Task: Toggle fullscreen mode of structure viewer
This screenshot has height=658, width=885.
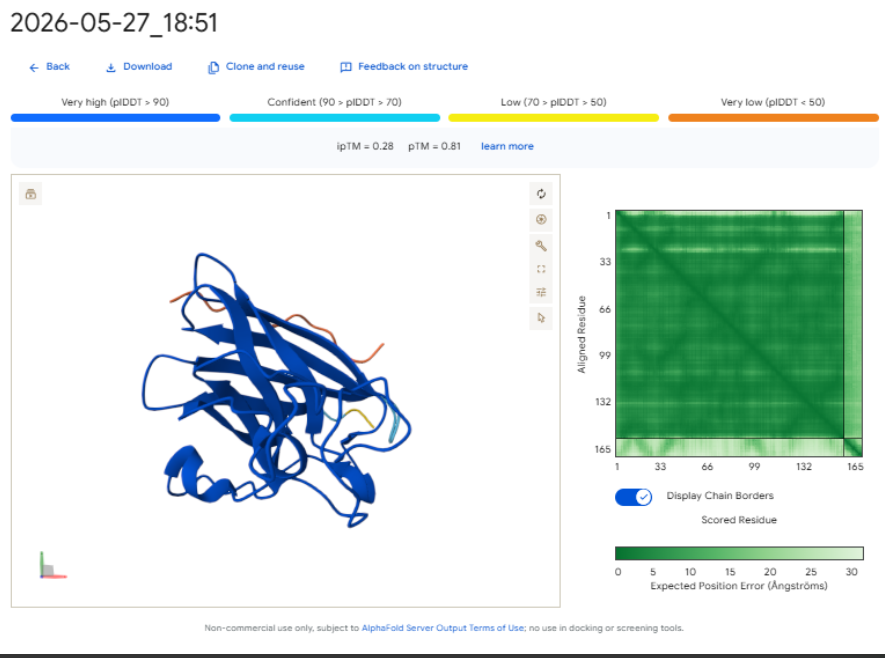Action: [541, 269]
